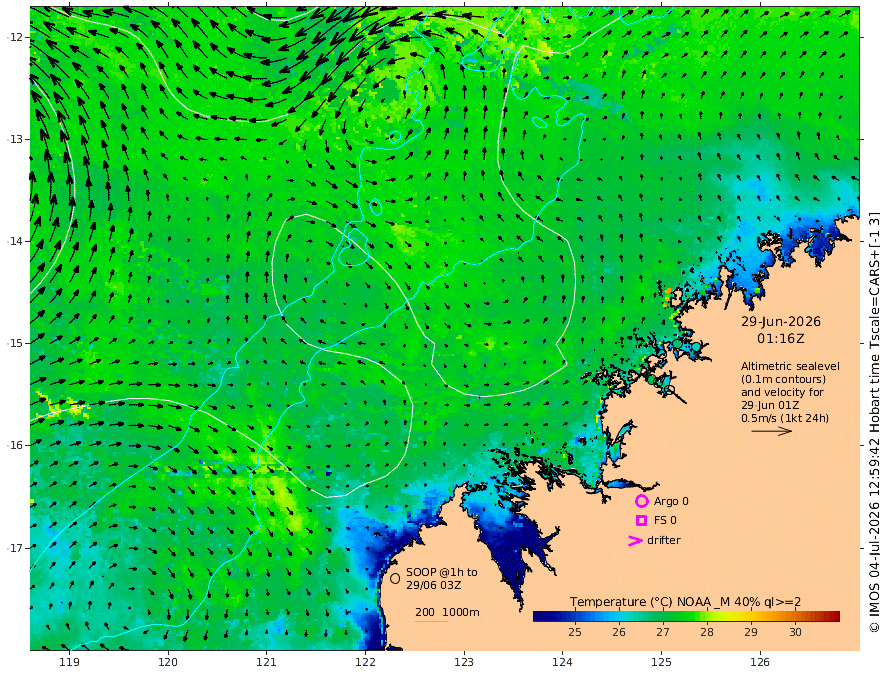Image resolution: width=880 pixels, height=680 pixels.
Task: Click the latitude axis label -17
Action: pyautogui.click(x=14, y=548)
